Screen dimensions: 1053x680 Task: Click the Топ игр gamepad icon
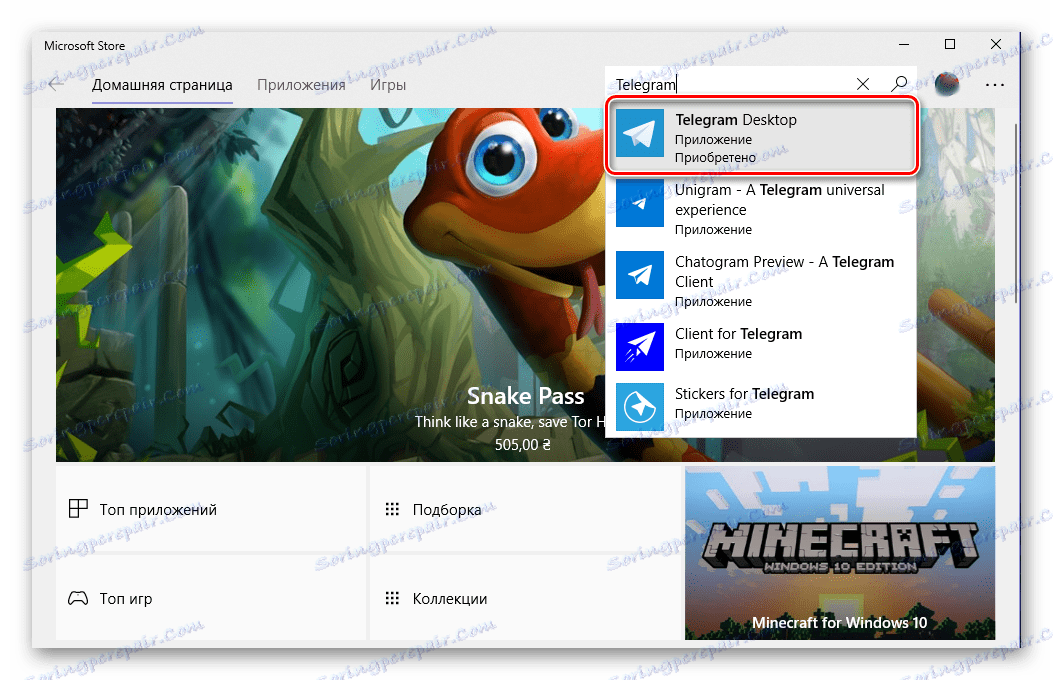78,598
